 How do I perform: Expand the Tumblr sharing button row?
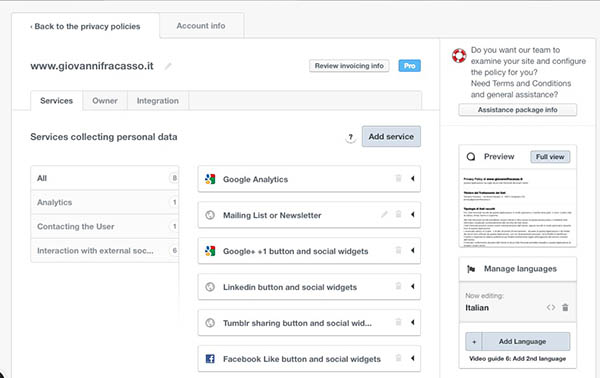tap(412, 322)
